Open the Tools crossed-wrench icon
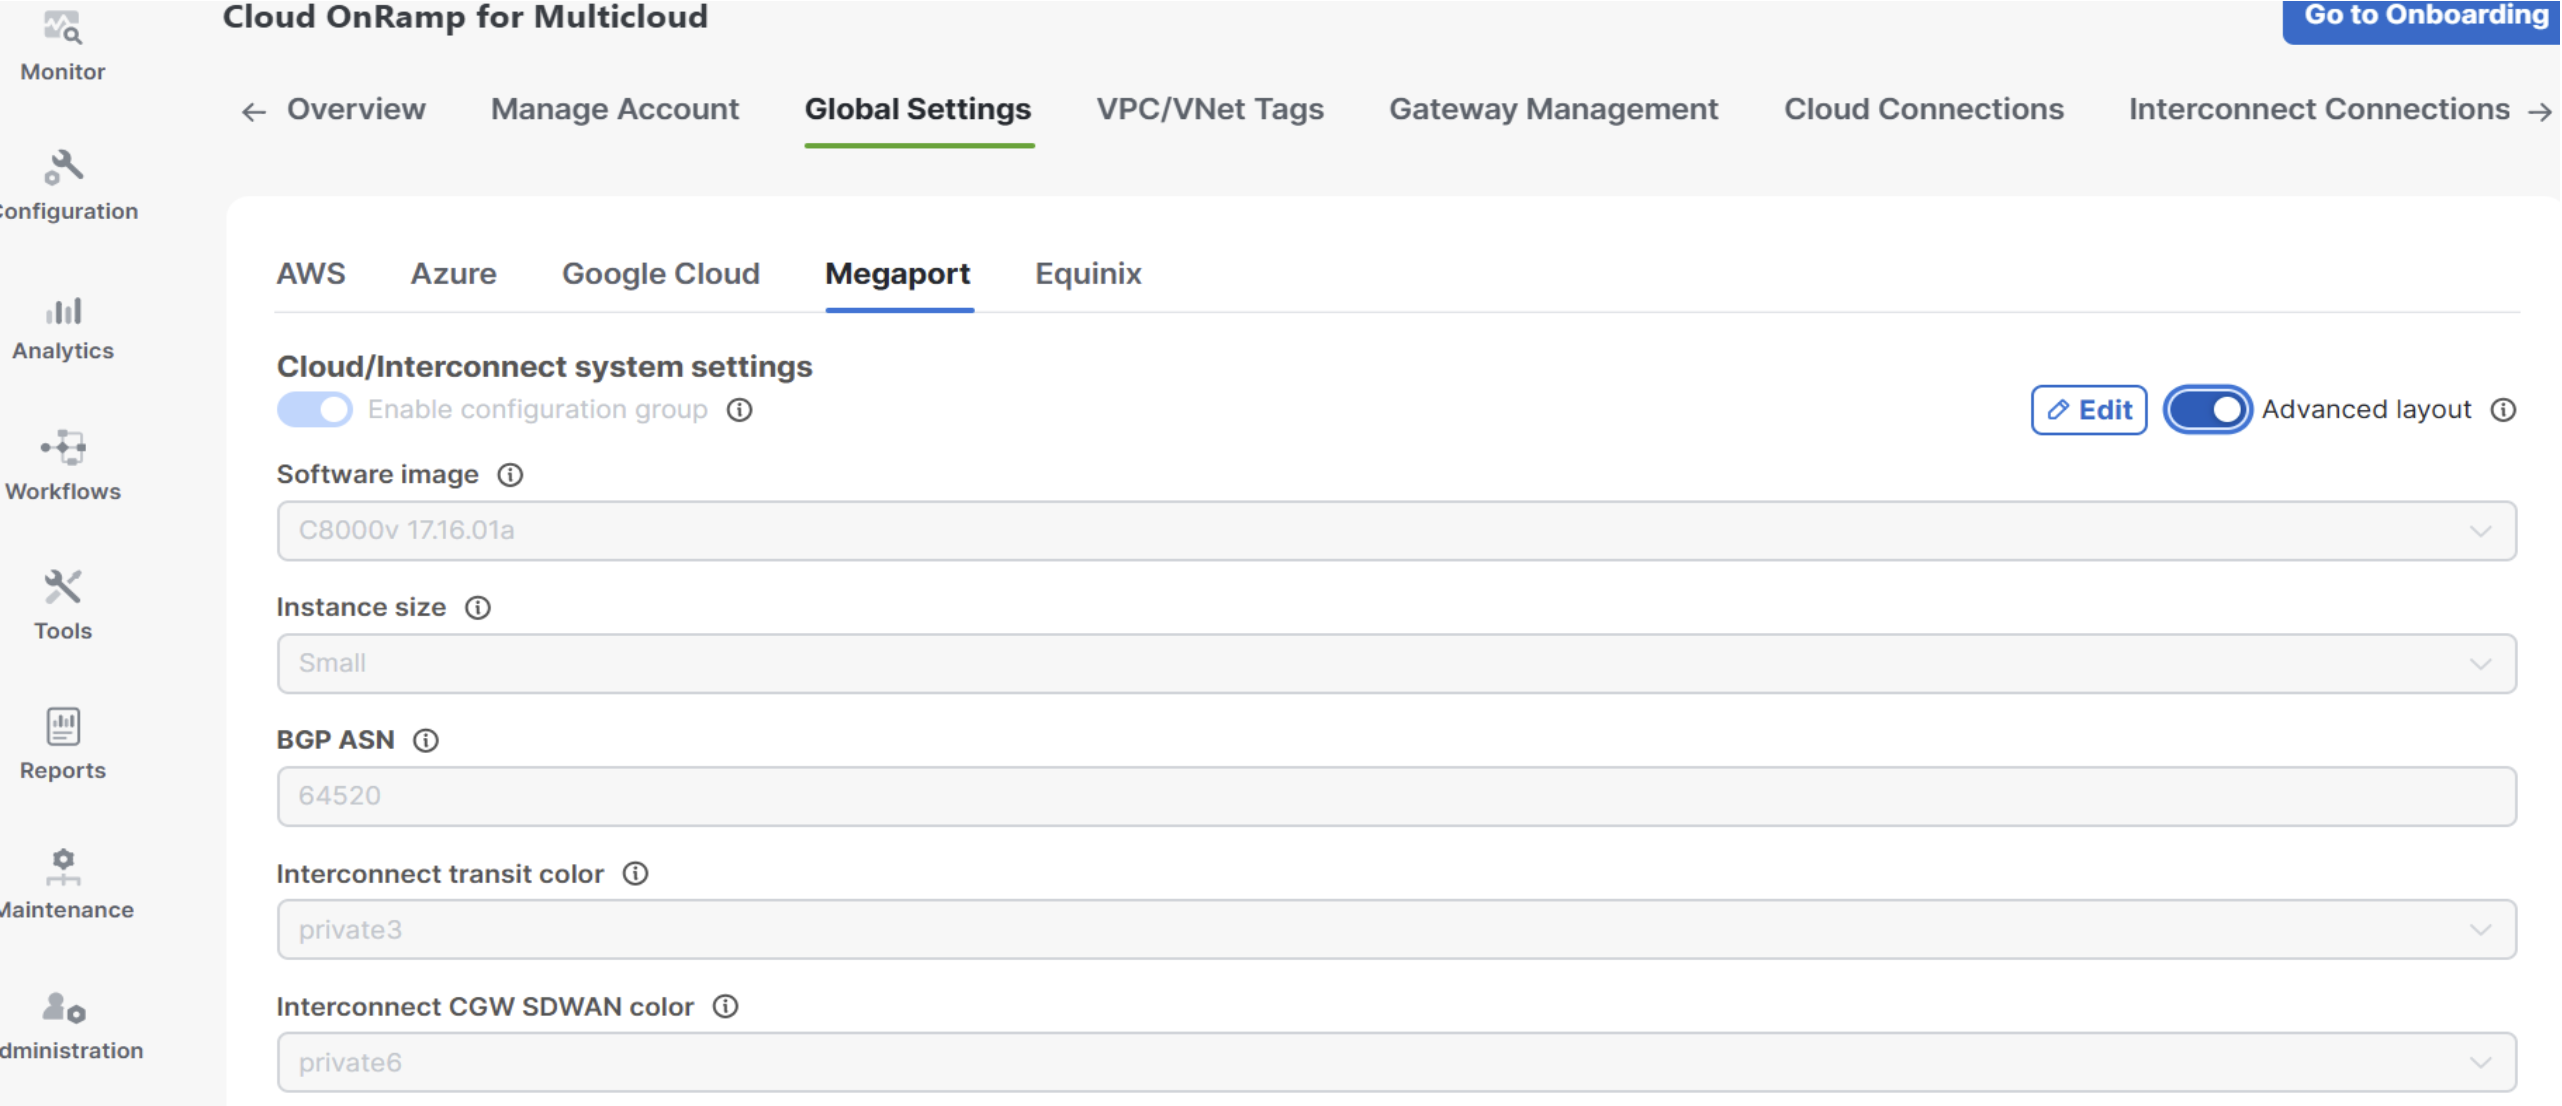 pyautogui.click(x=63, y=587)
